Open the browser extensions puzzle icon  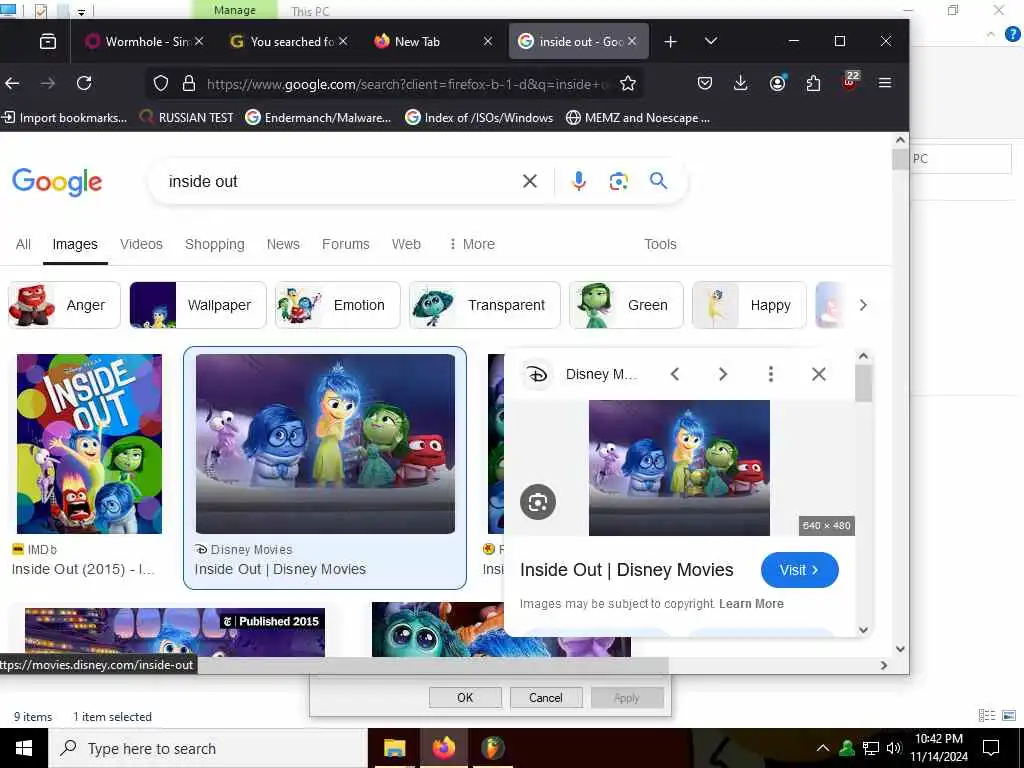click(813, 83)
